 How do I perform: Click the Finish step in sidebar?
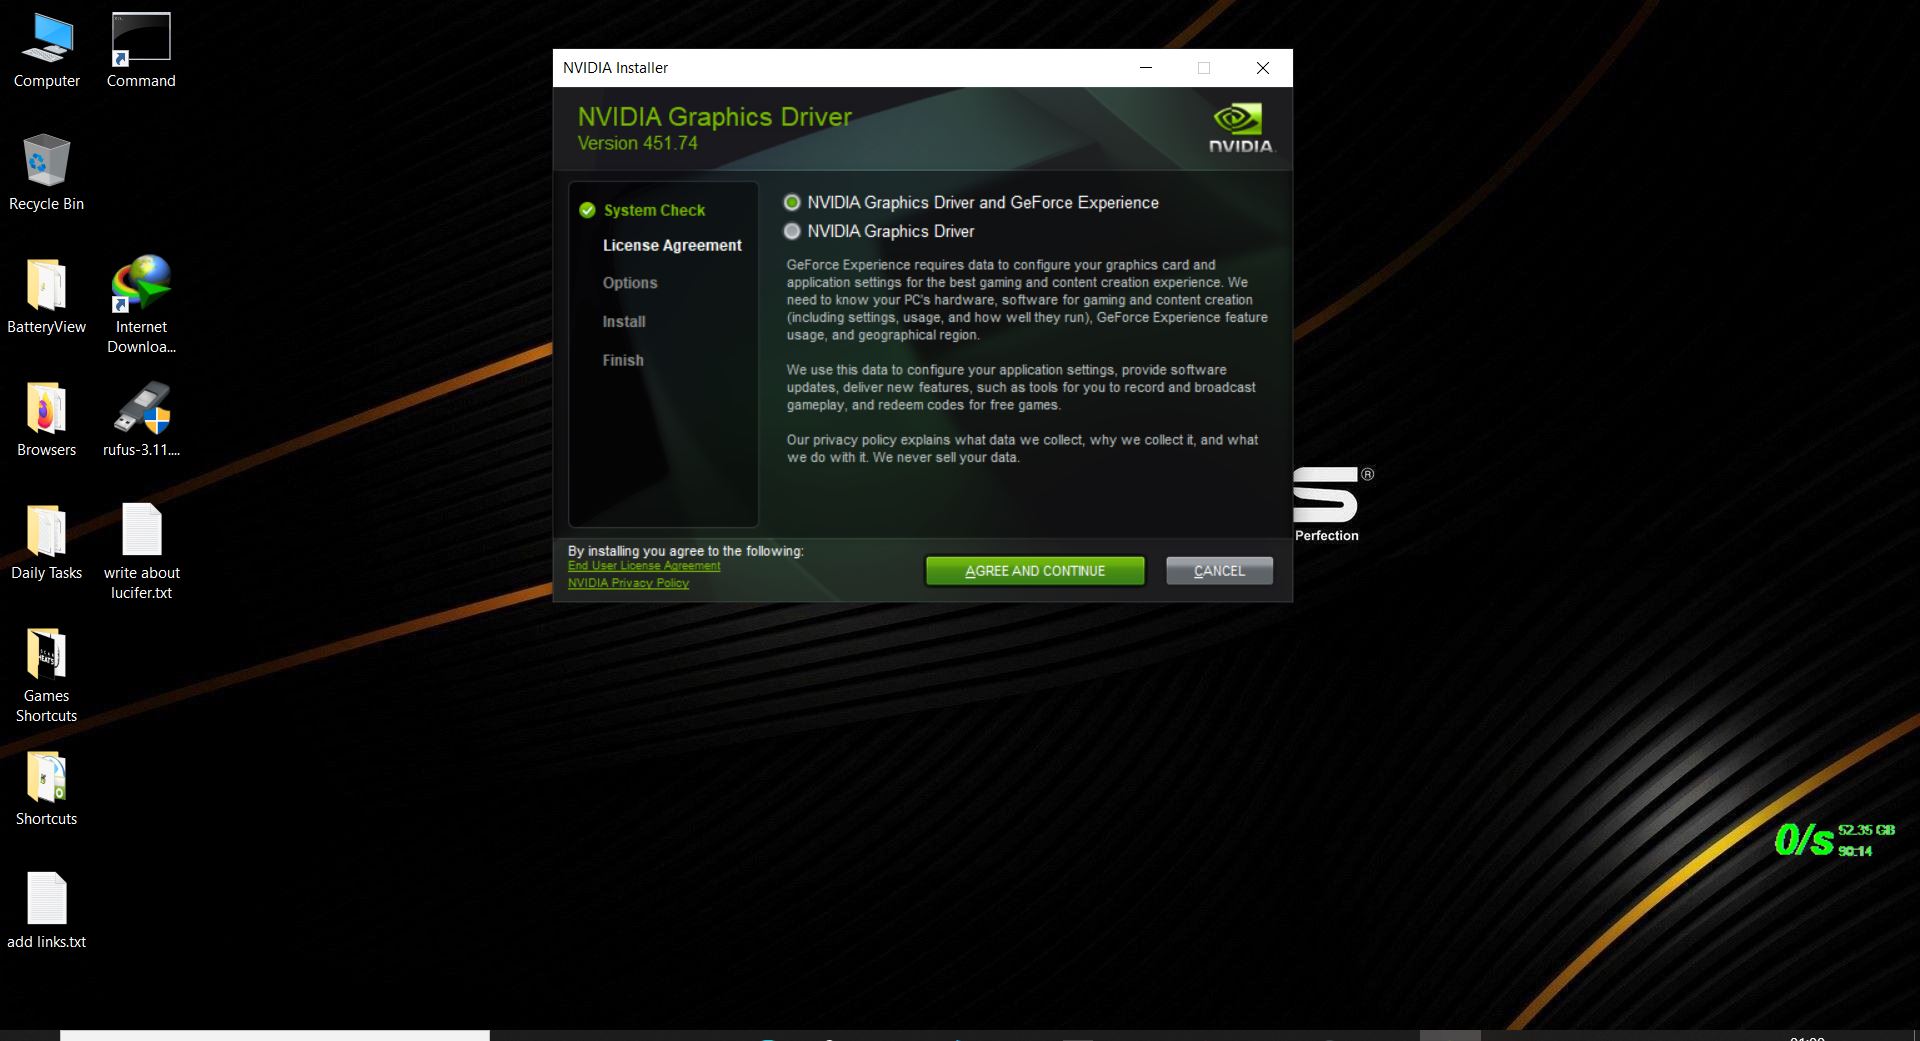[623, 360]
